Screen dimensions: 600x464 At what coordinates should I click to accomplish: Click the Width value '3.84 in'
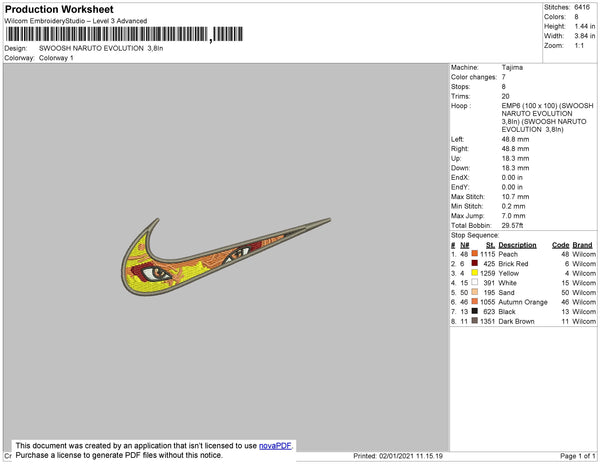pyautogui.click(x=585, y=36)
